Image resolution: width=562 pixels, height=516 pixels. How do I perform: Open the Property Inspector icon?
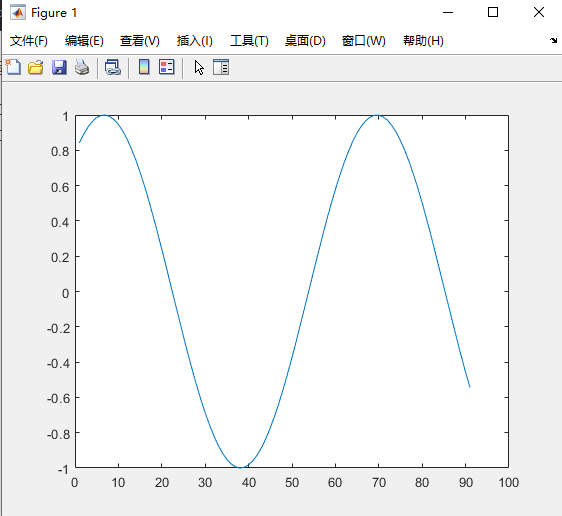click(221, 67)
